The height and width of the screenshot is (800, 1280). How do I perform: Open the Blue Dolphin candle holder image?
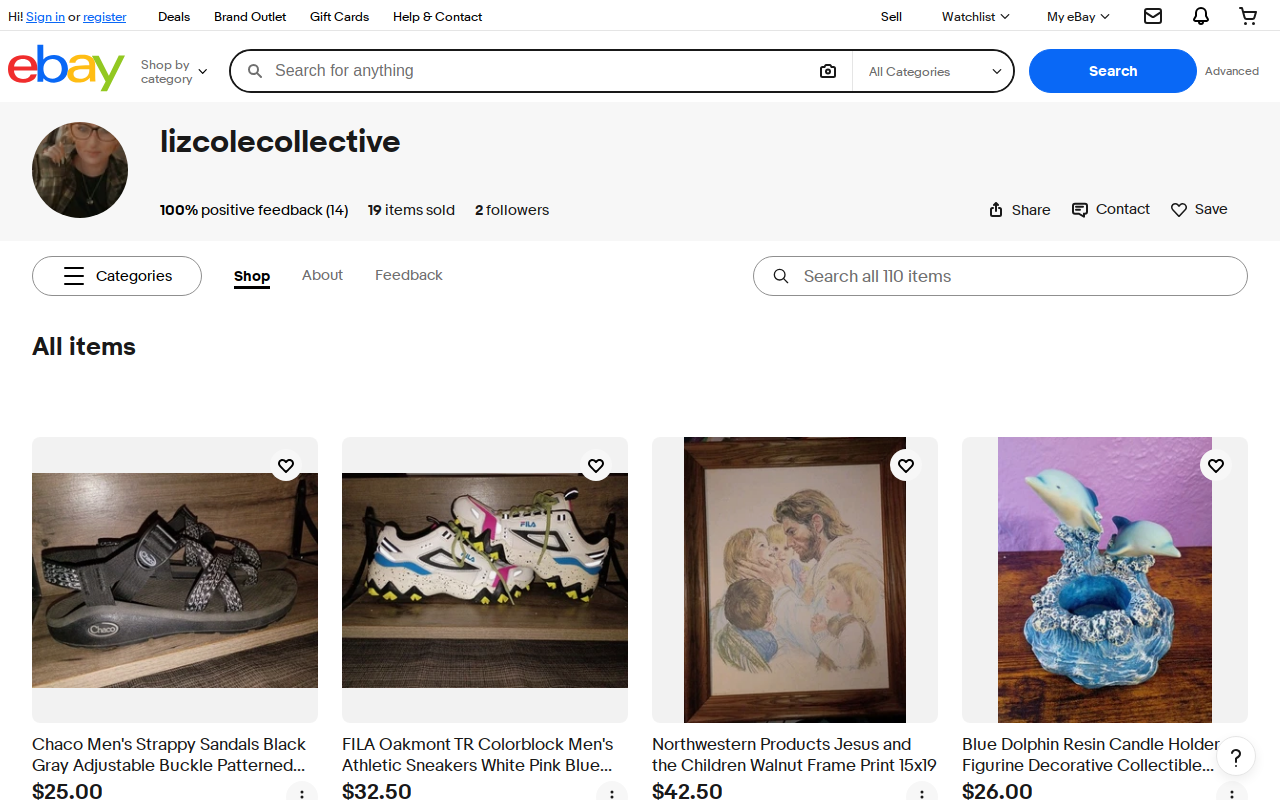pos(1105,580)
